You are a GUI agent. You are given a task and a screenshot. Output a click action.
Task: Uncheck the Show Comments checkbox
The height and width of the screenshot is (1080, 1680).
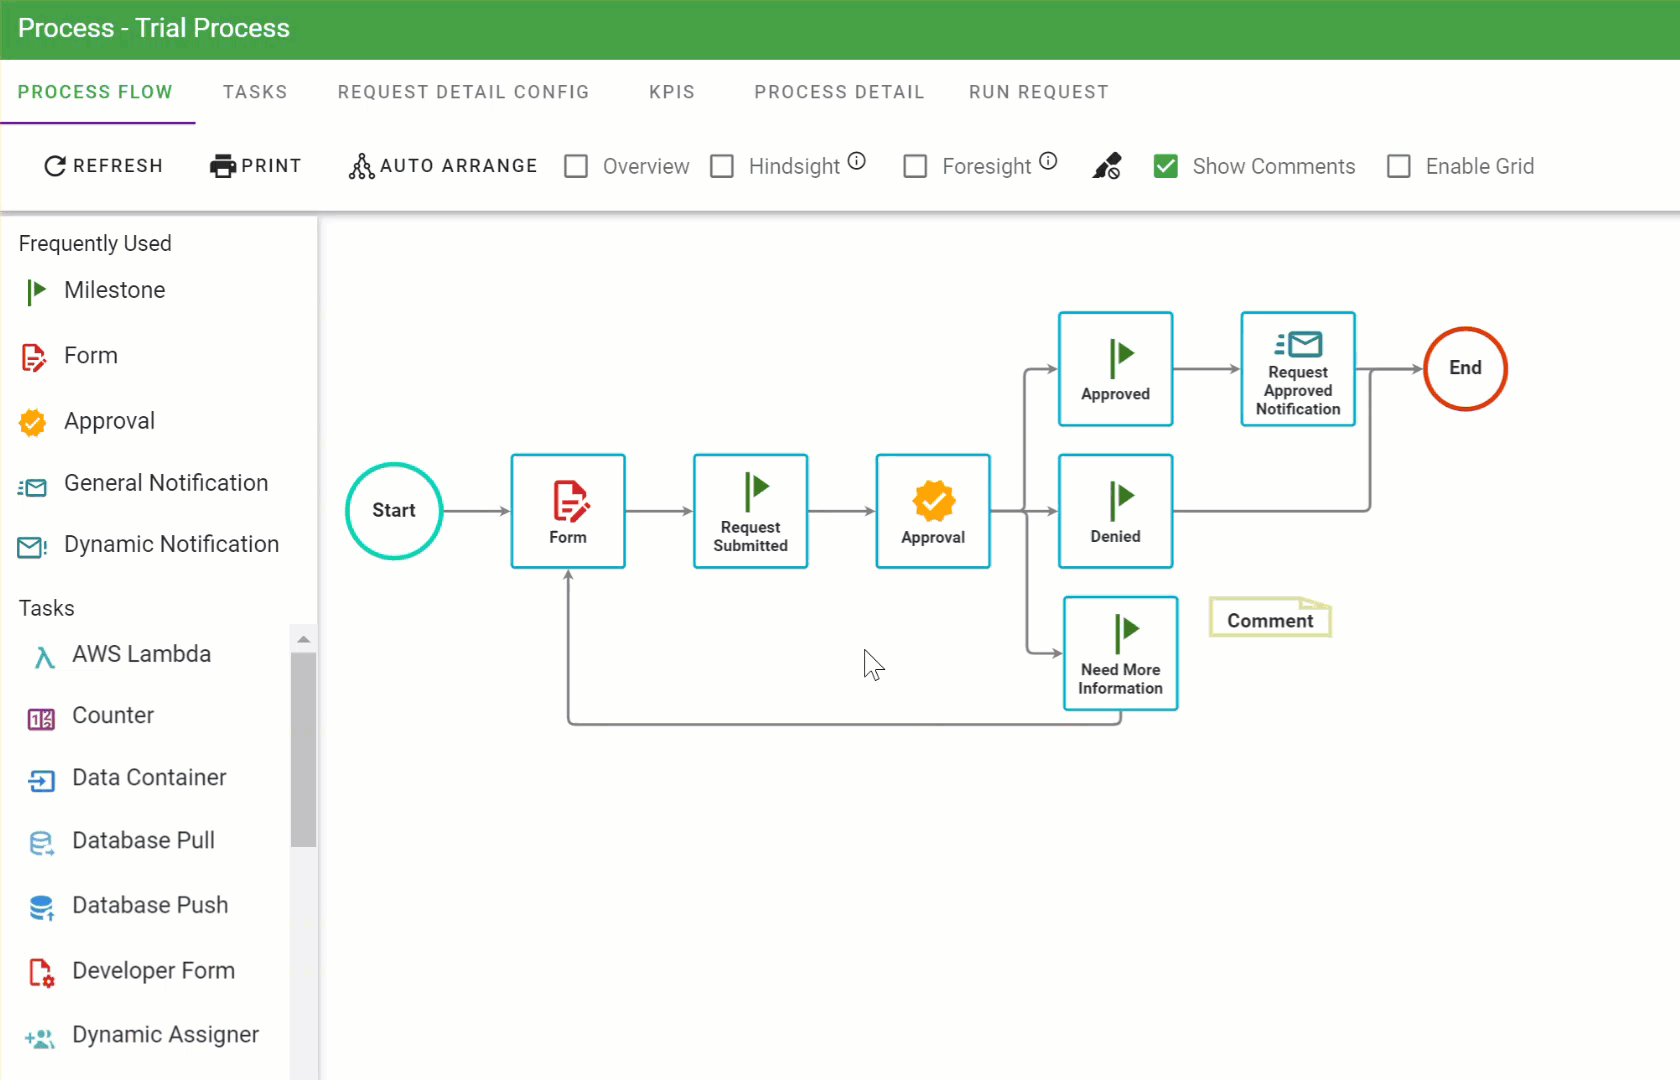click(x=1166, y=166)
